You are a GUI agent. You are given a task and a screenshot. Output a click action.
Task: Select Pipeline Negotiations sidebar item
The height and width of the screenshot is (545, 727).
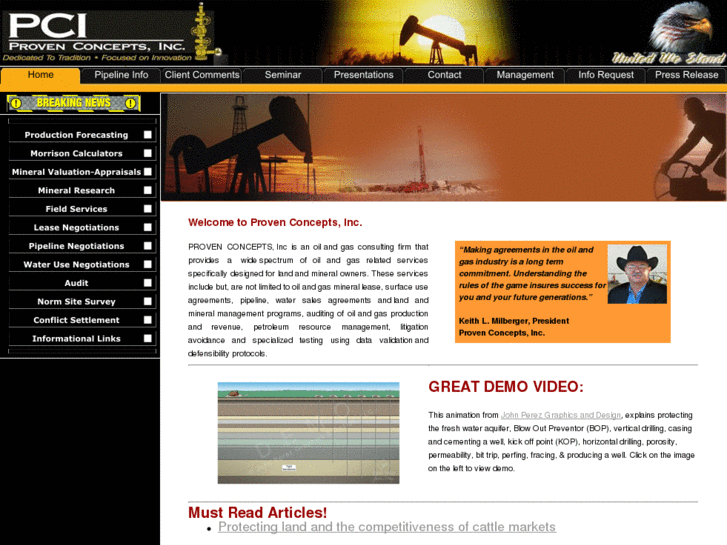click(83, 246)
